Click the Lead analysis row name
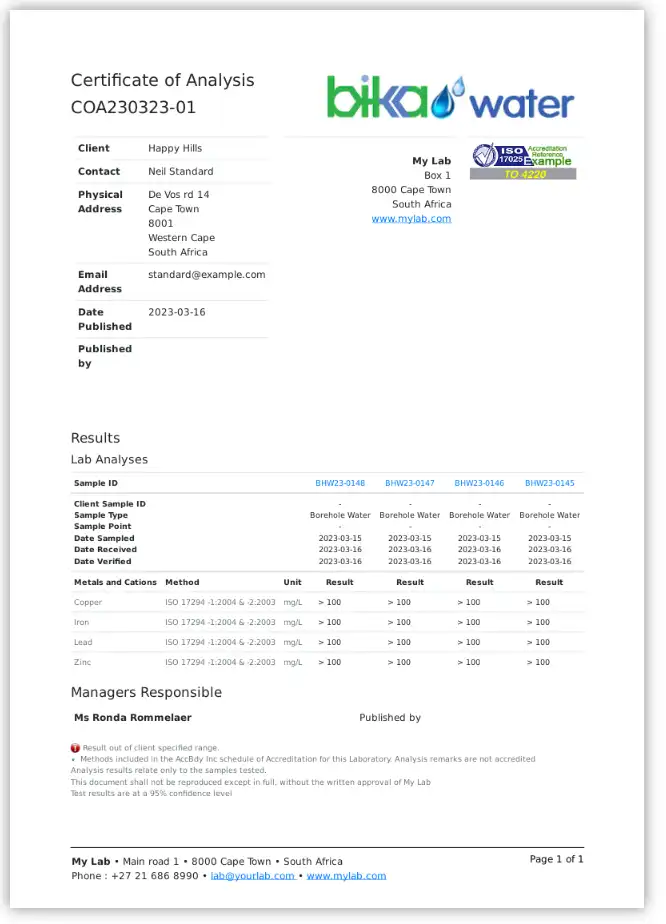The width and height of the screenshot is (666, 924). [x=83, y=642]
